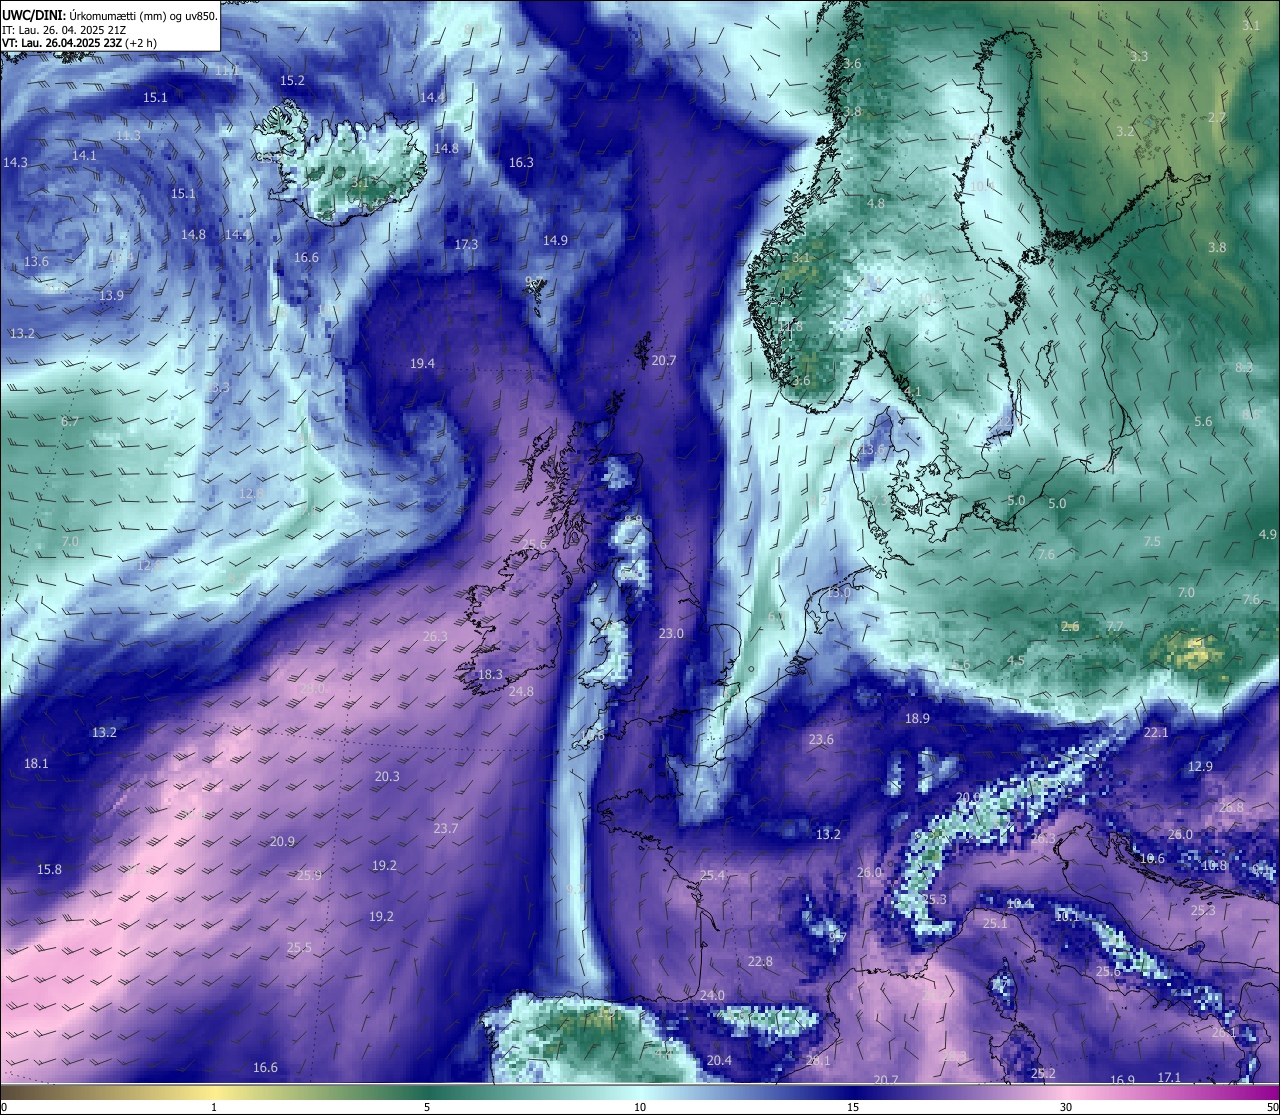Click the 4.9 value label
The width and height of the screenshot is (1280, 1115).
coord(1268,534)
